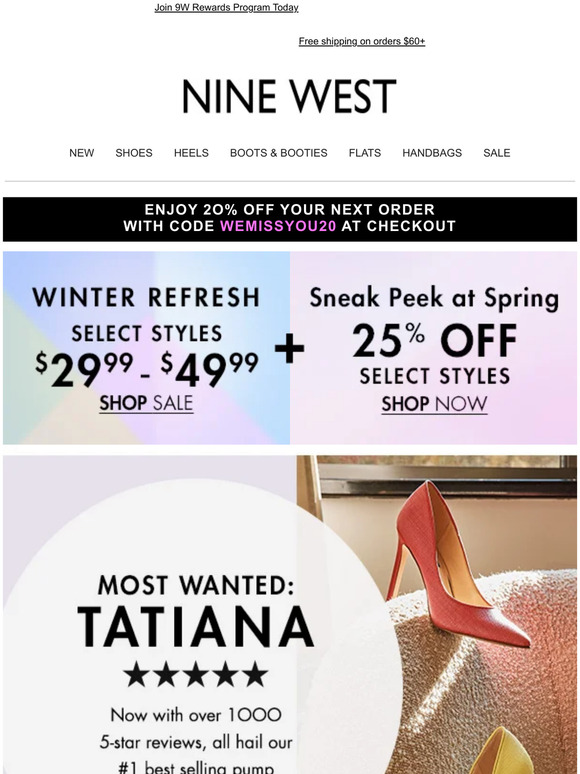Click the 20% off WEMISSYOU20 promo banner

290,219
